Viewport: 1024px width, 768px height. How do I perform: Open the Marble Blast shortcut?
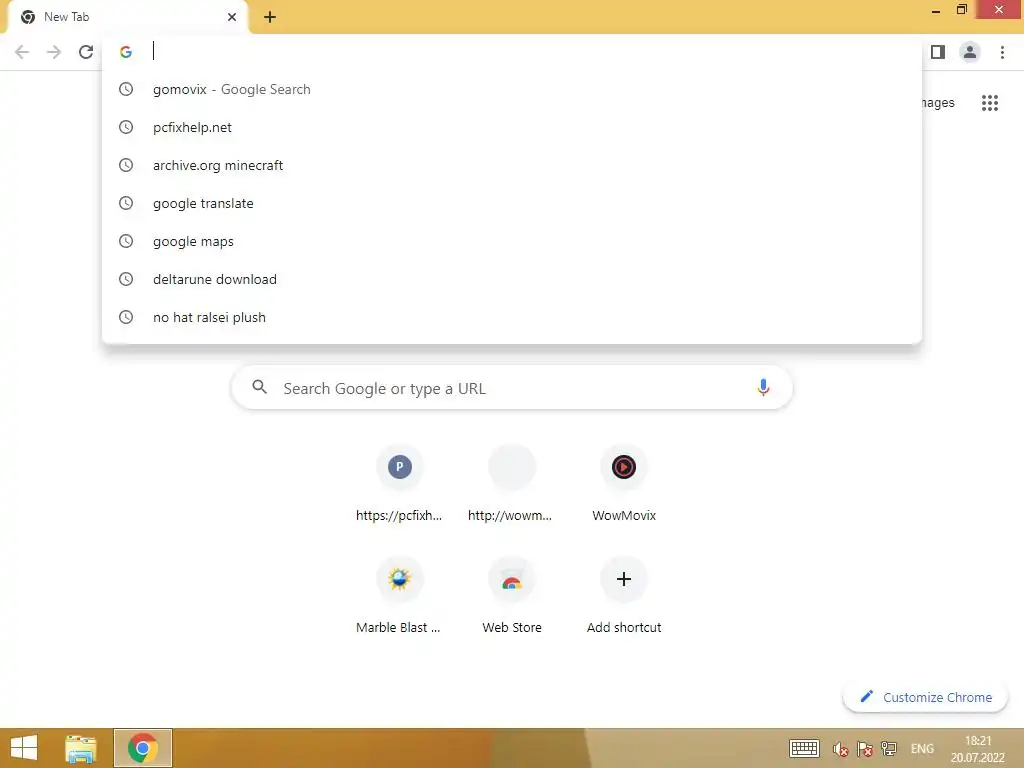pos(399,596)
